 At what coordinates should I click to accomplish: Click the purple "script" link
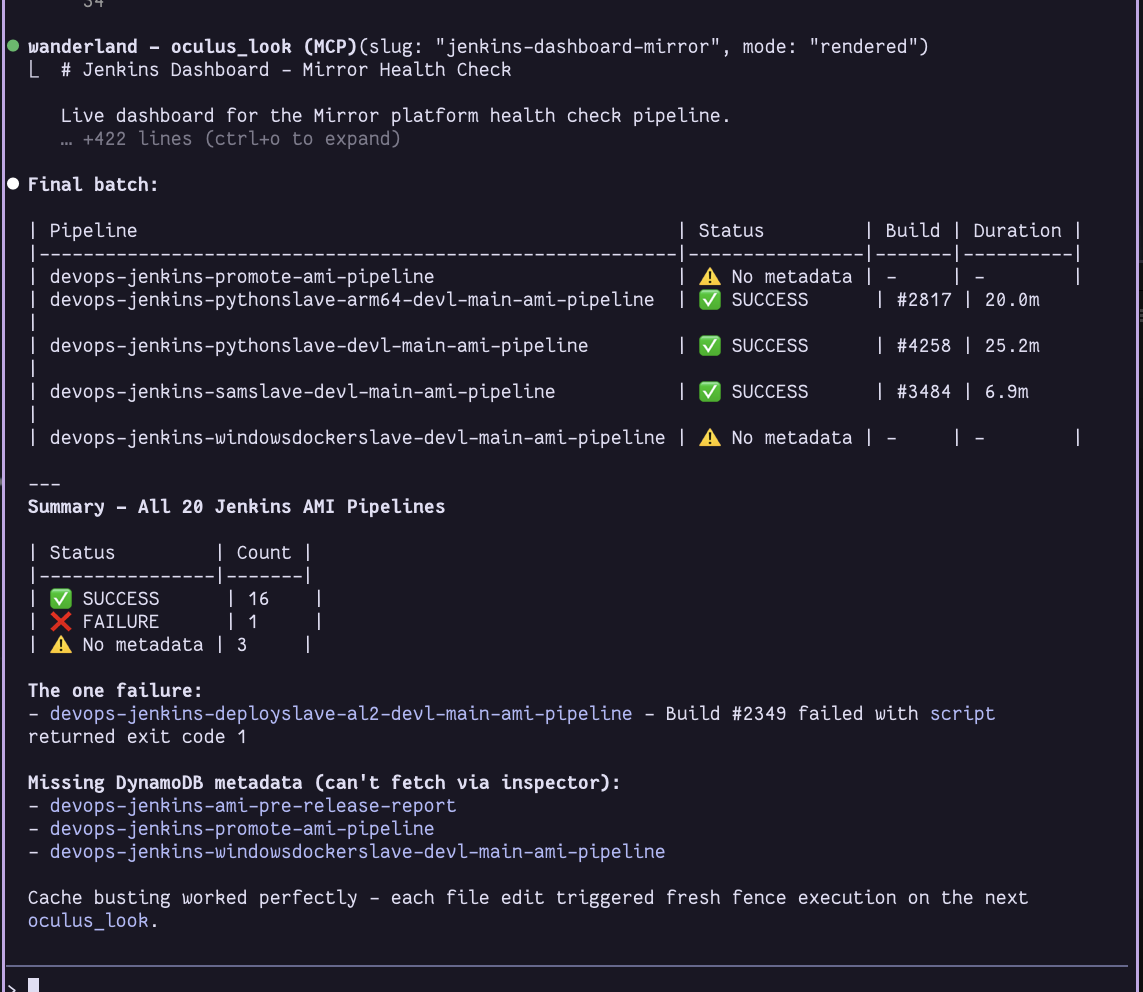tap(962, 714)
